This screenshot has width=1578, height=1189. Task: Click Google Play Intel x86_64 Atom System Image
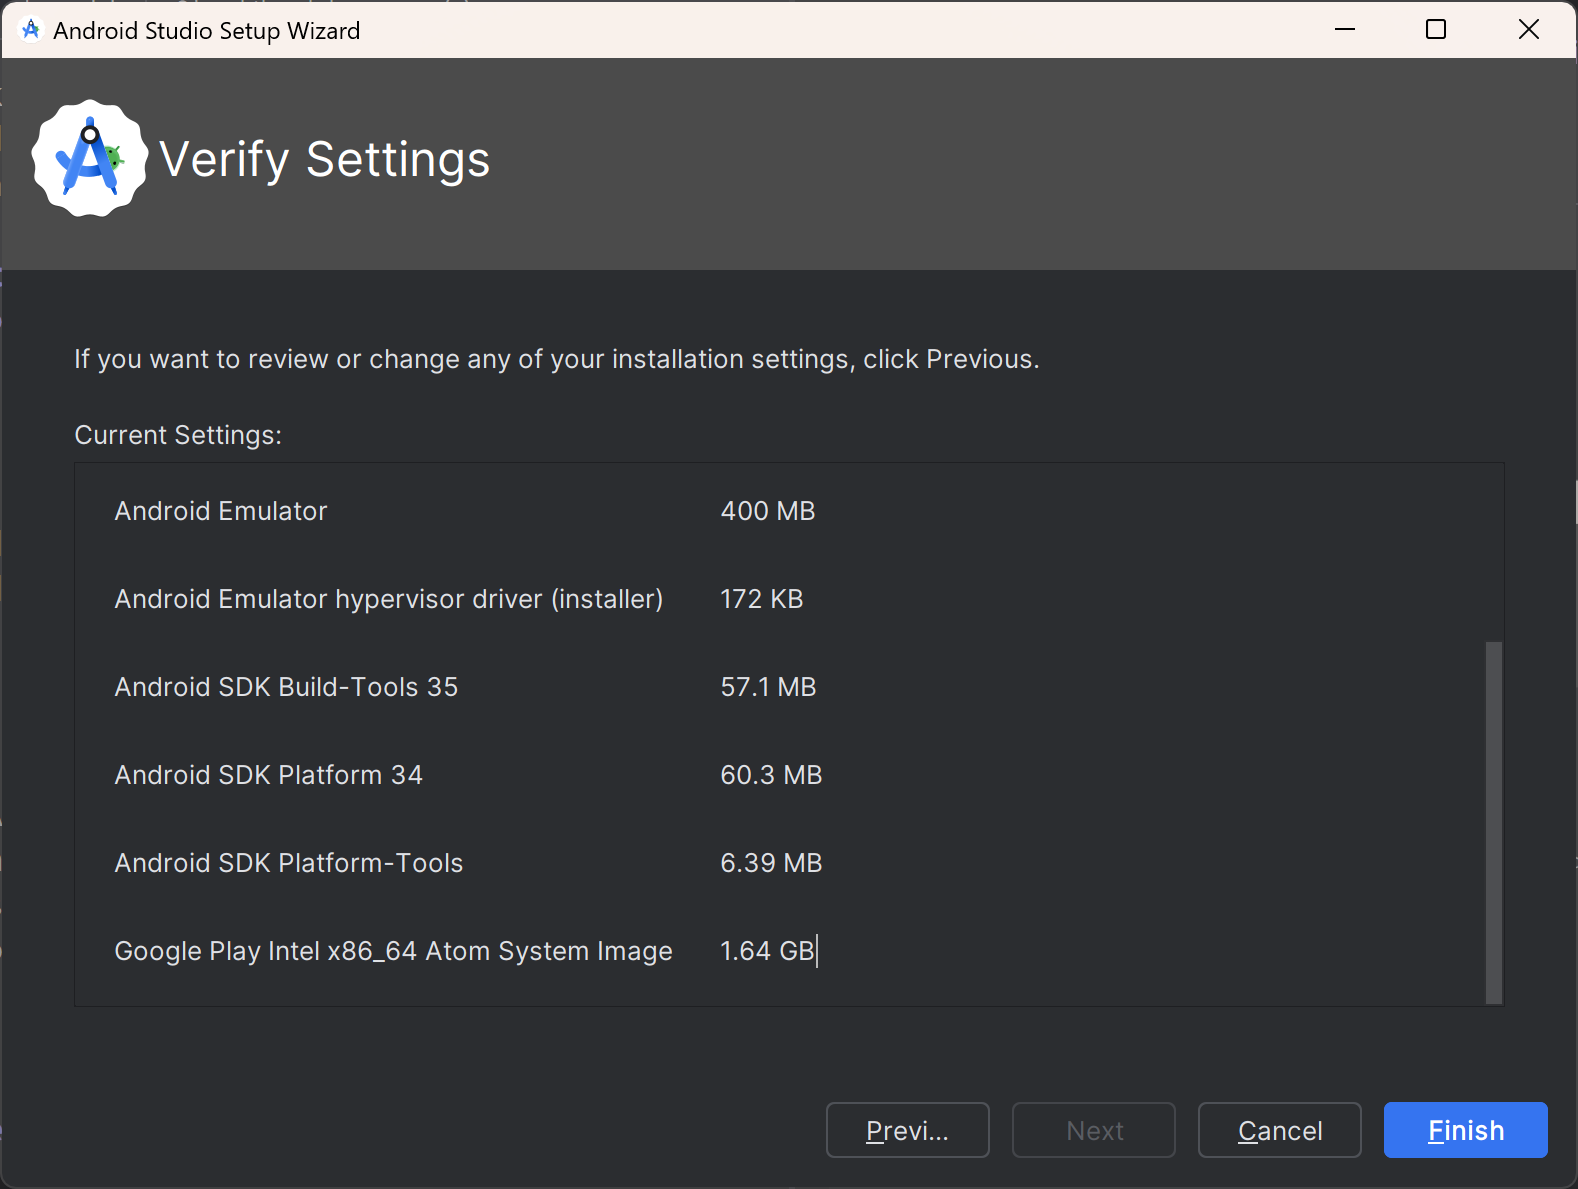coord(393,951)
